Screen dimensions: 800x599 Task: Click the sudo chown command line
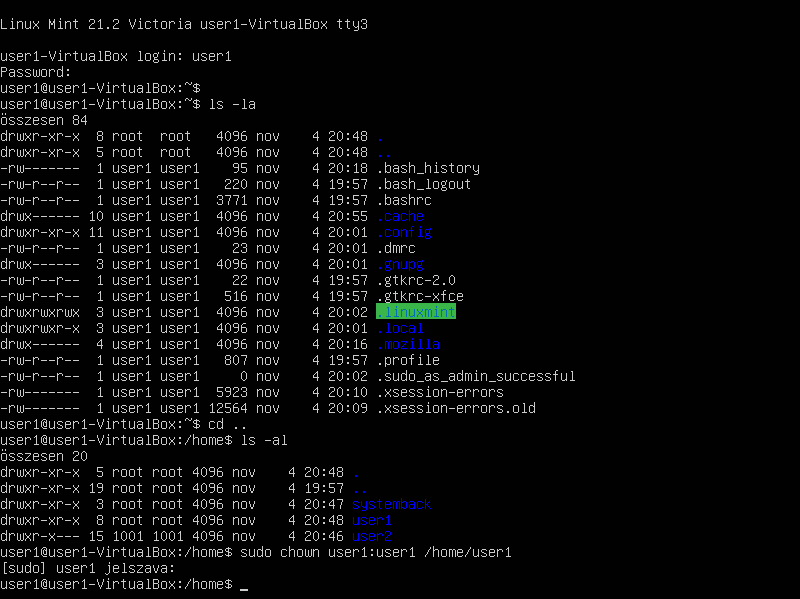point(376,552)
